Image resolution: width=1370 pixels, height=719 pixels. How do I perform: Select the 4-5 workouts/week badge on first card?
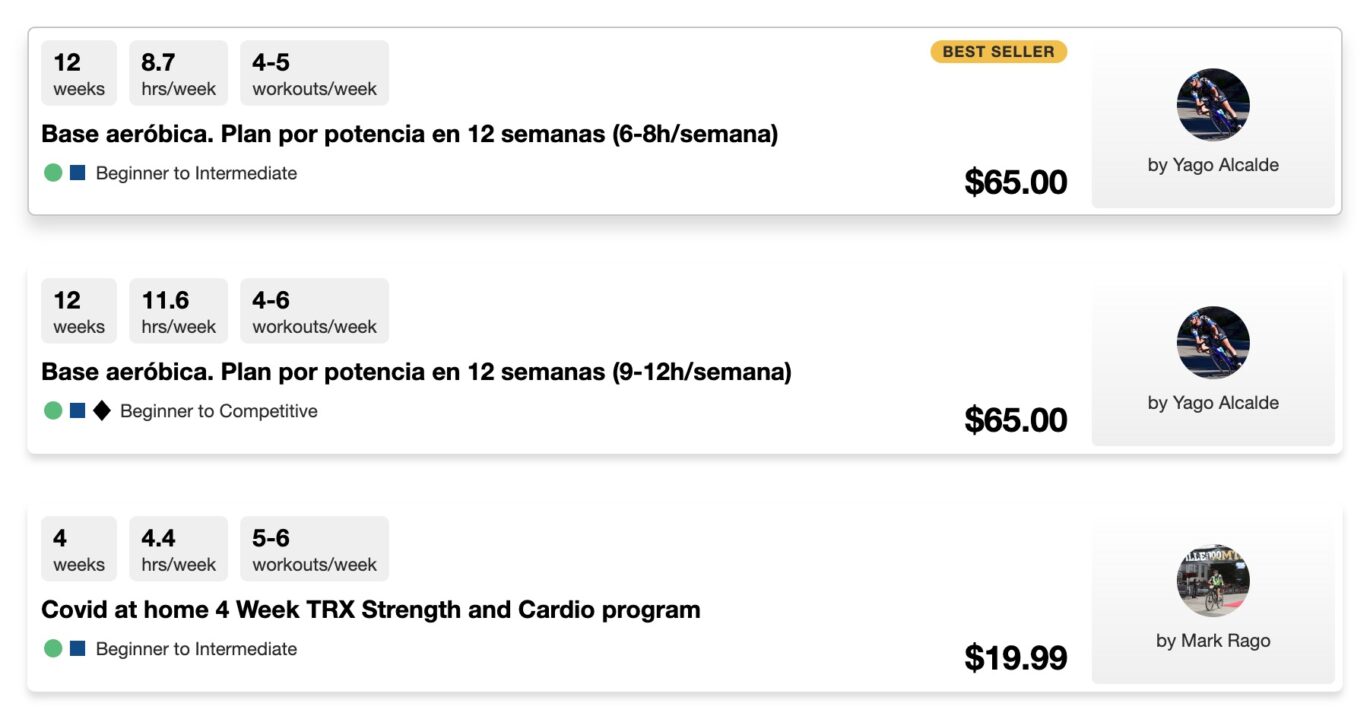coord(314,71)
